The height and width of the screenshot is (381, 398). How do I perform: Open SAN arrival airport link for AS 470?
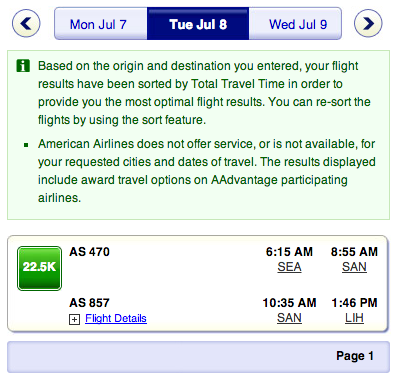[354, 267]
